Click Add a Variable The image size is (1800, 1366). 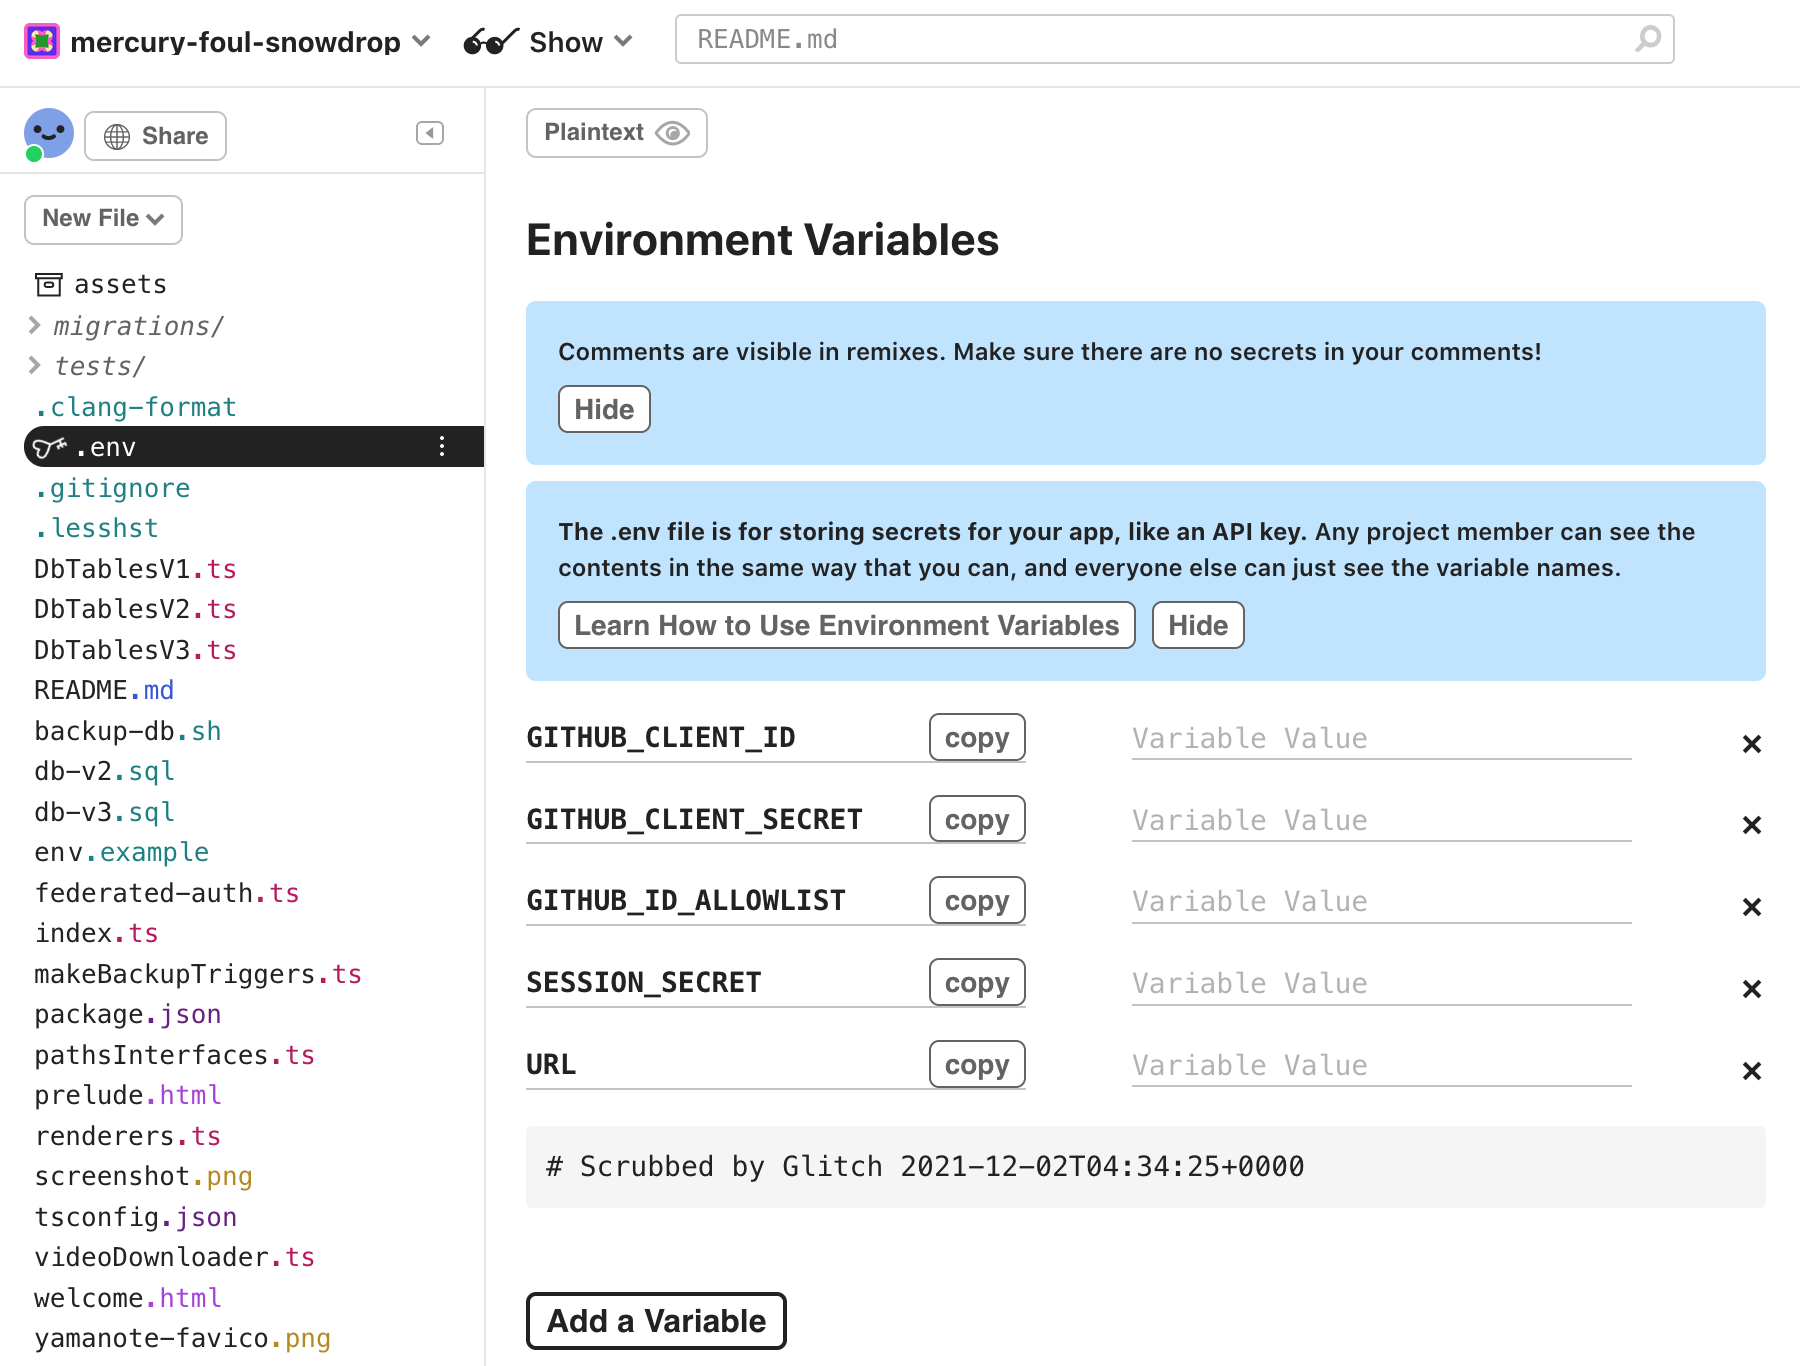tap(656, 1321)
